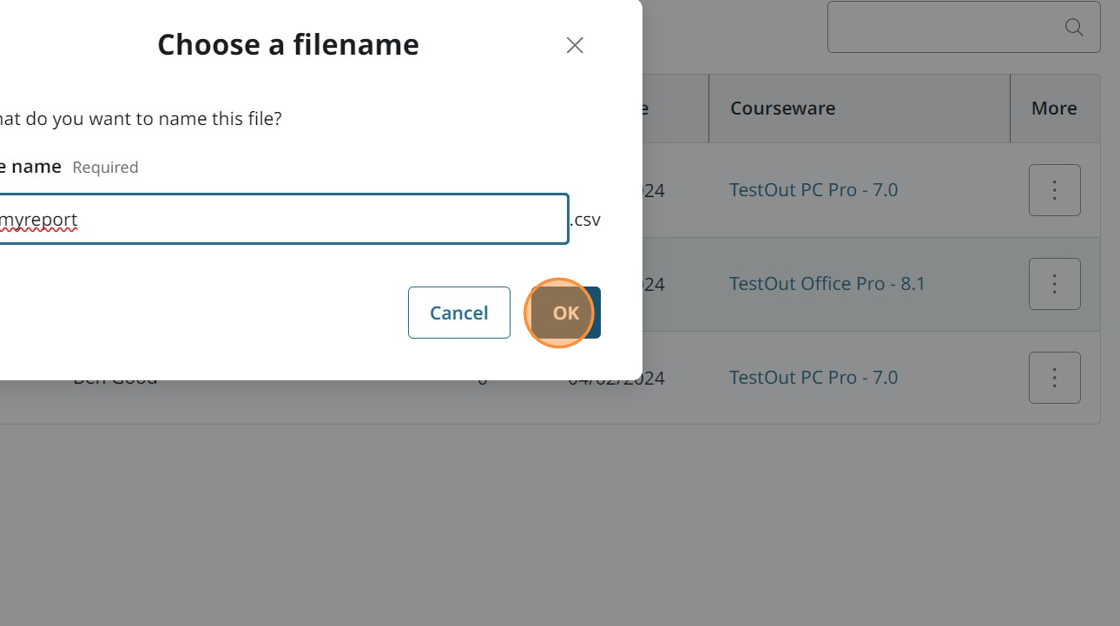Open TestOut PC Pro link in third row

coord(813,378)
